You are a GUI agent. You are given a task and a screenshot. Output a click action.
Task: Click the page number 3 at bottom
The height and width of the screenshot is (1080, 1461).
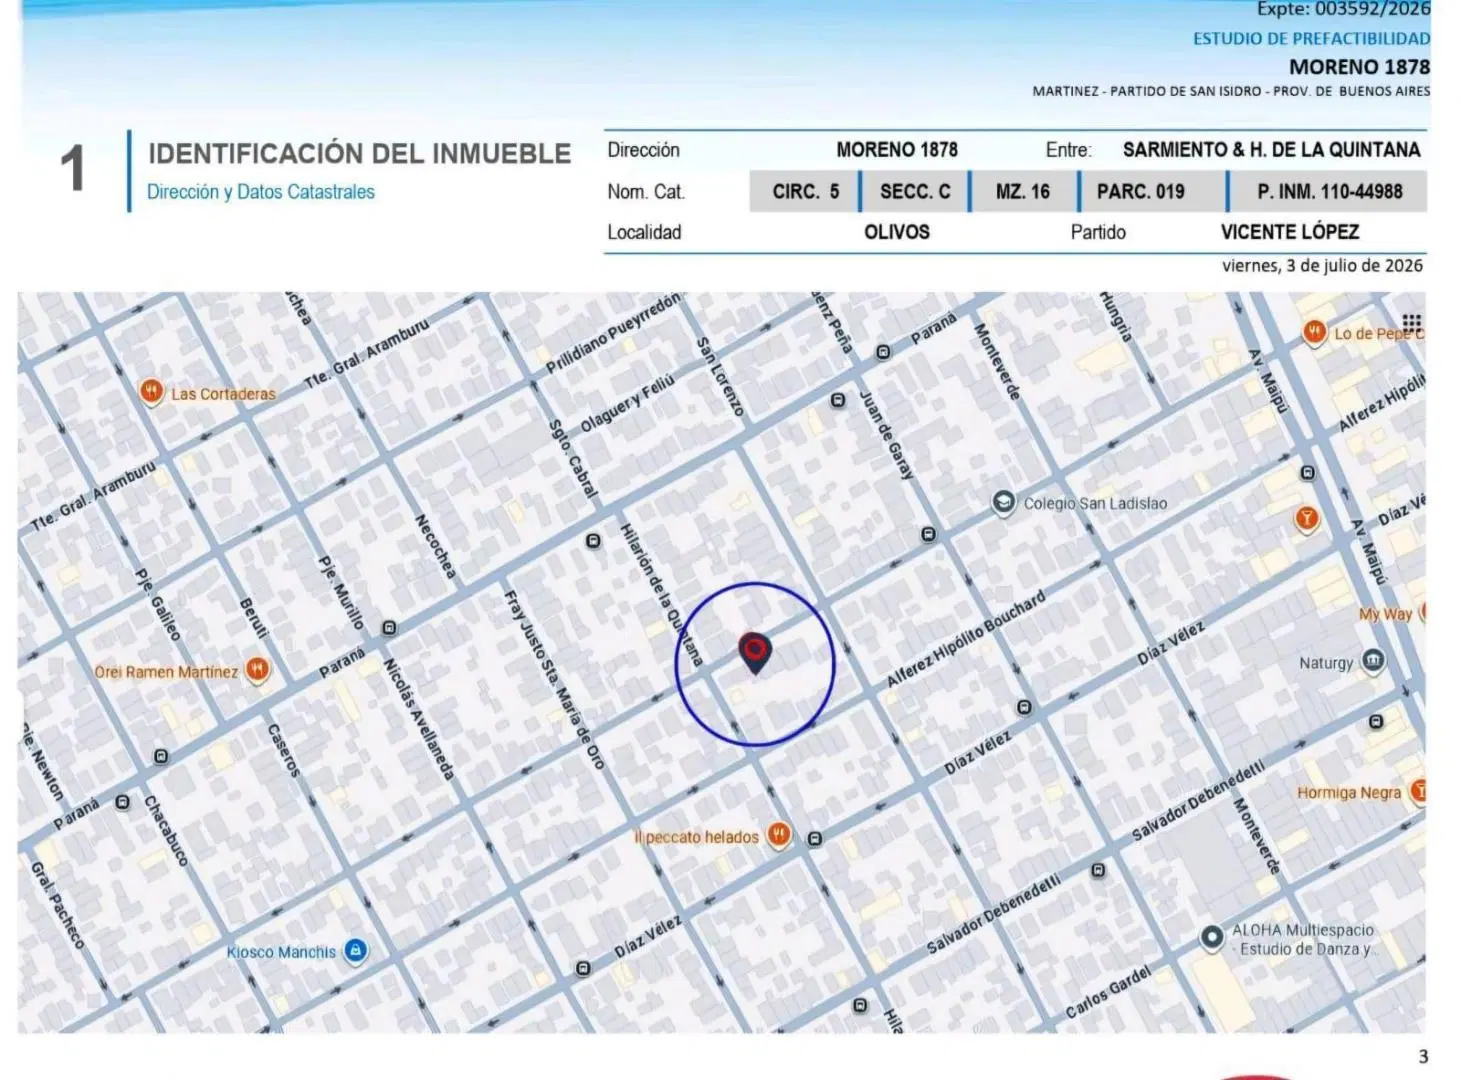pyautogui.click(x=1423, y=1056)
